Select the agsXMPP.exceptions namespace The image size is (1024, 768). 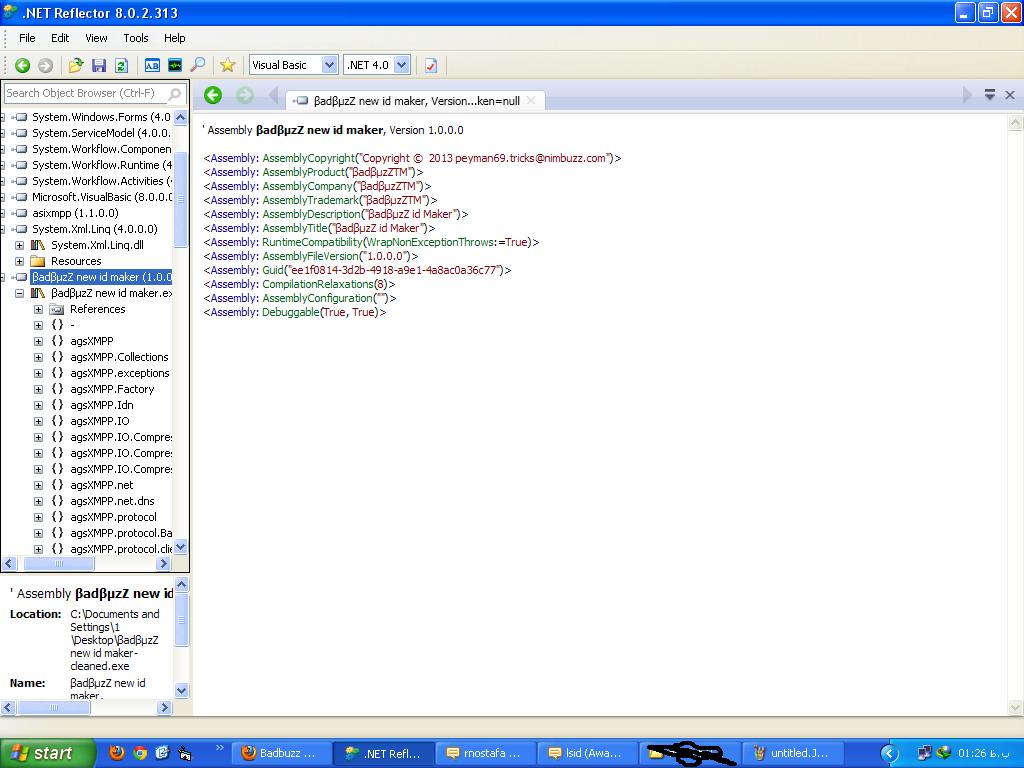[x=120, y=373]
